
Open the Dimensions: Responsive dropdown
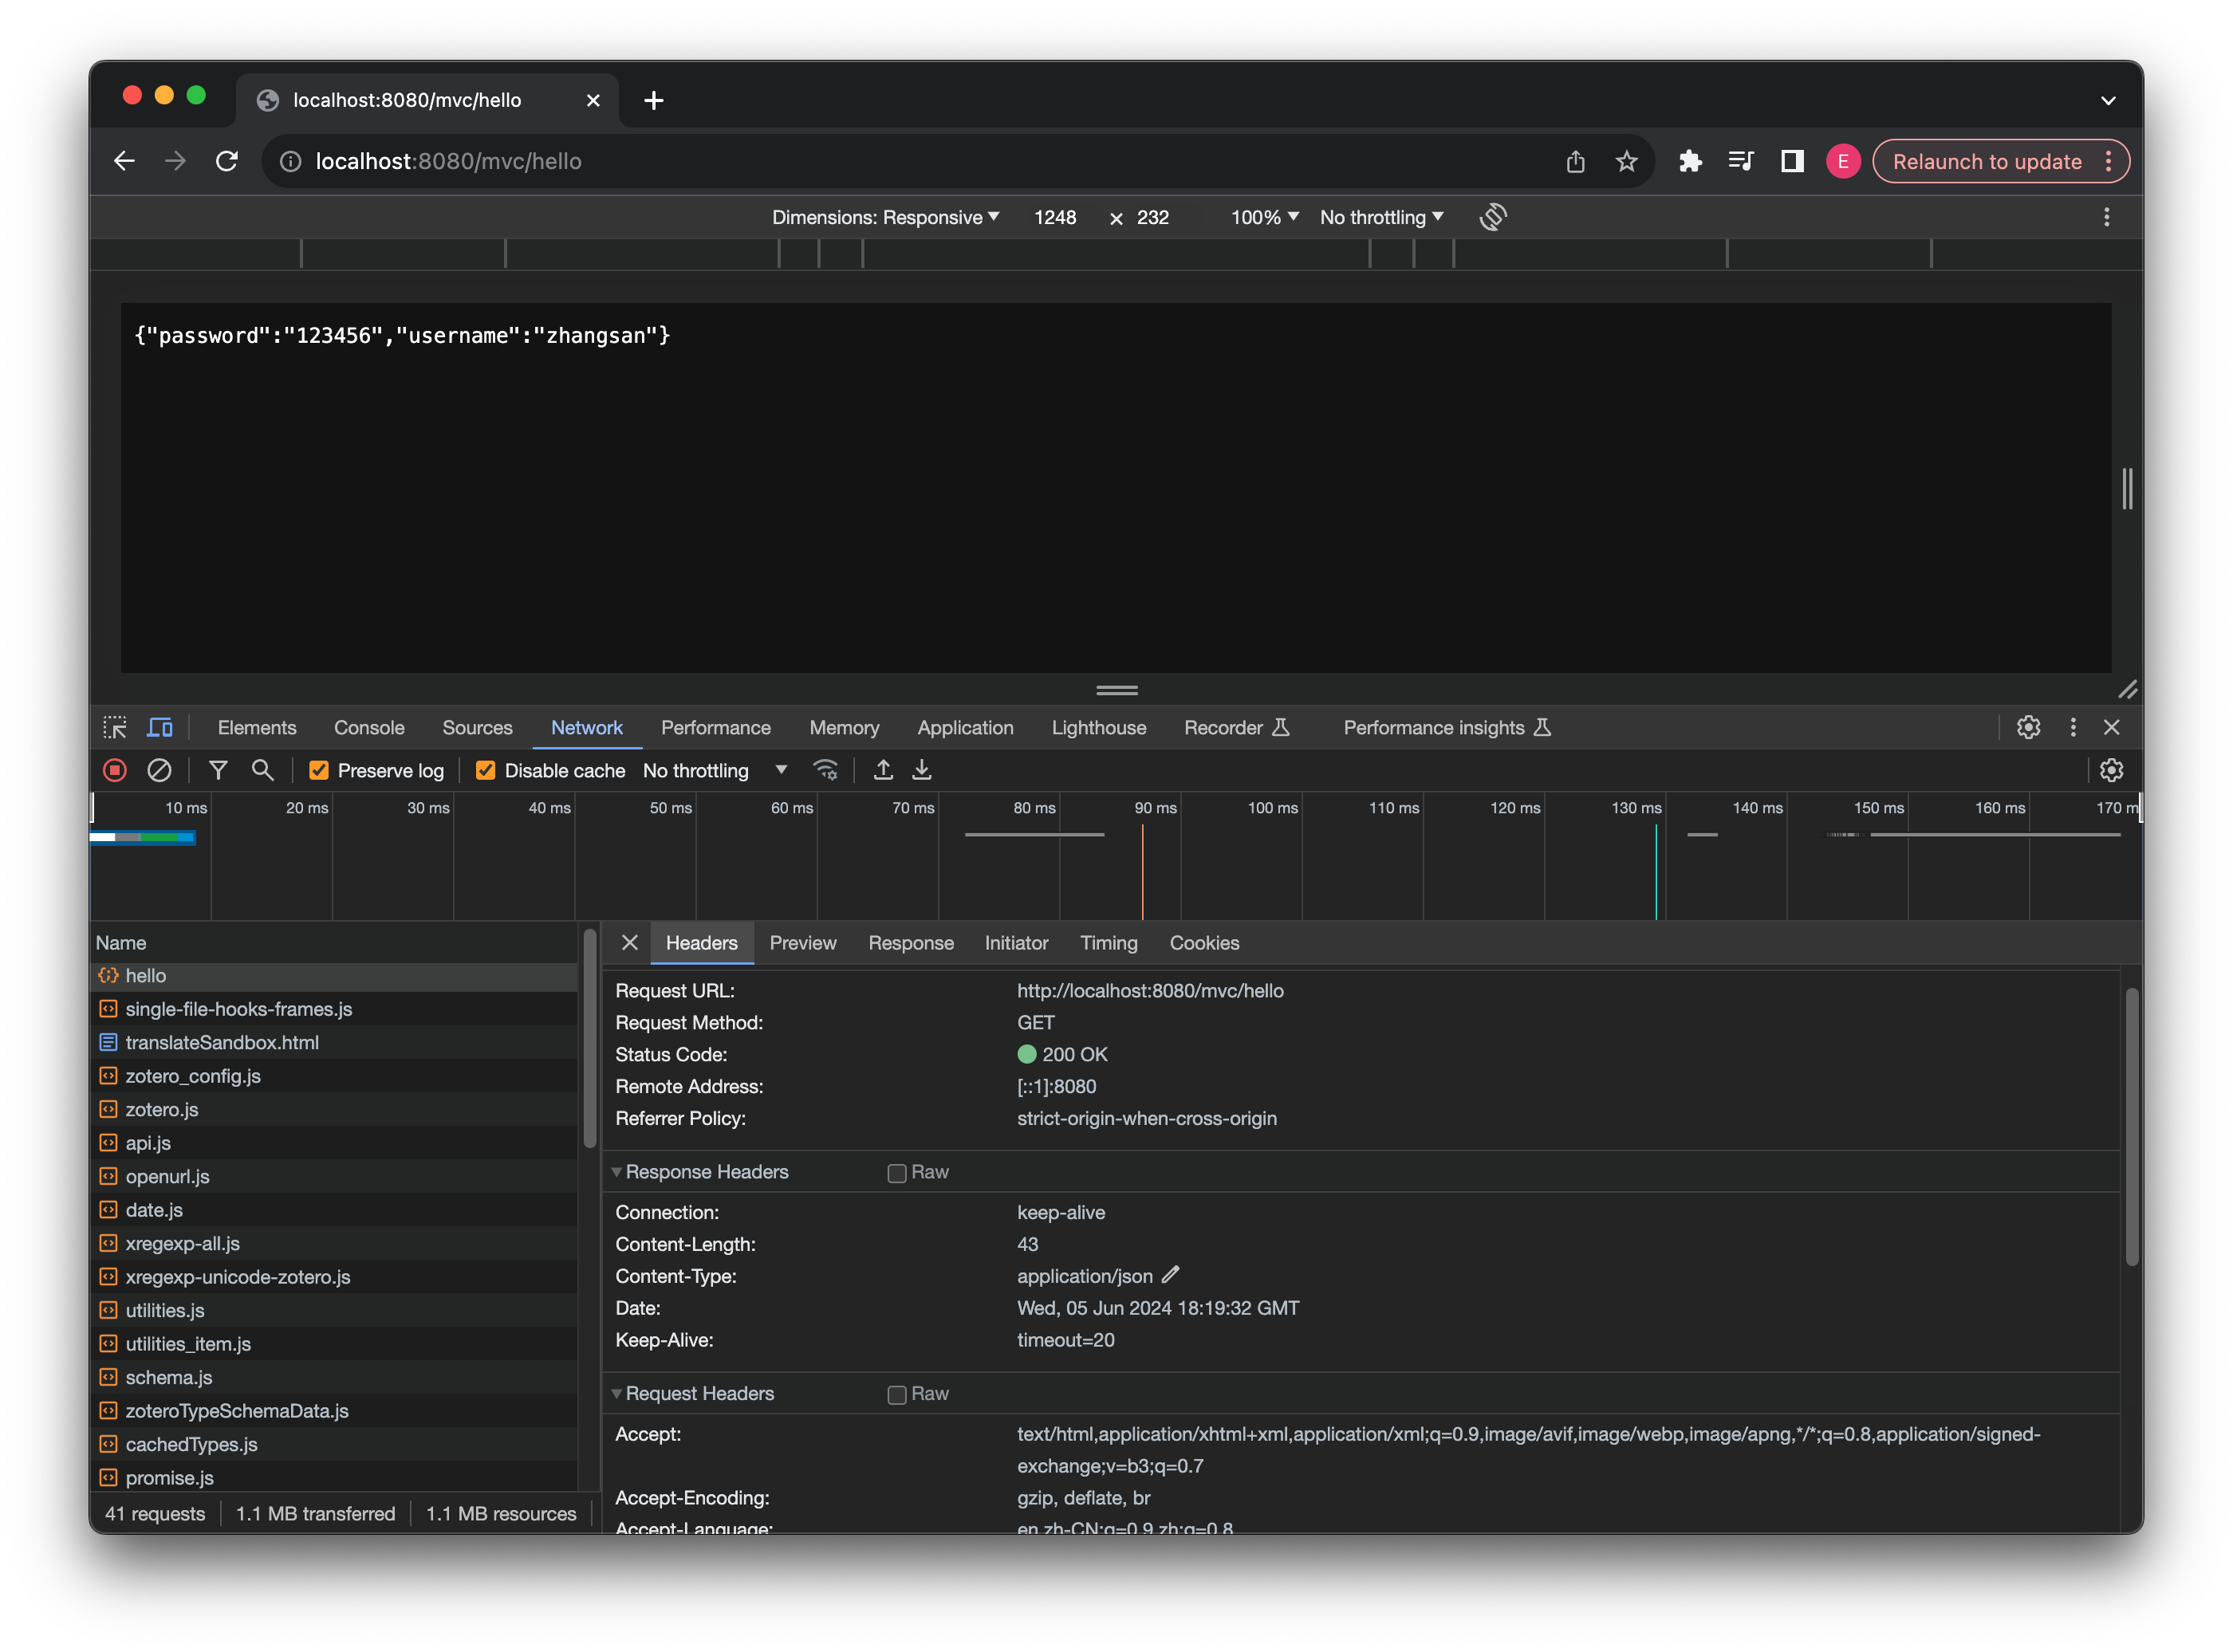click(x=884, y=216)
